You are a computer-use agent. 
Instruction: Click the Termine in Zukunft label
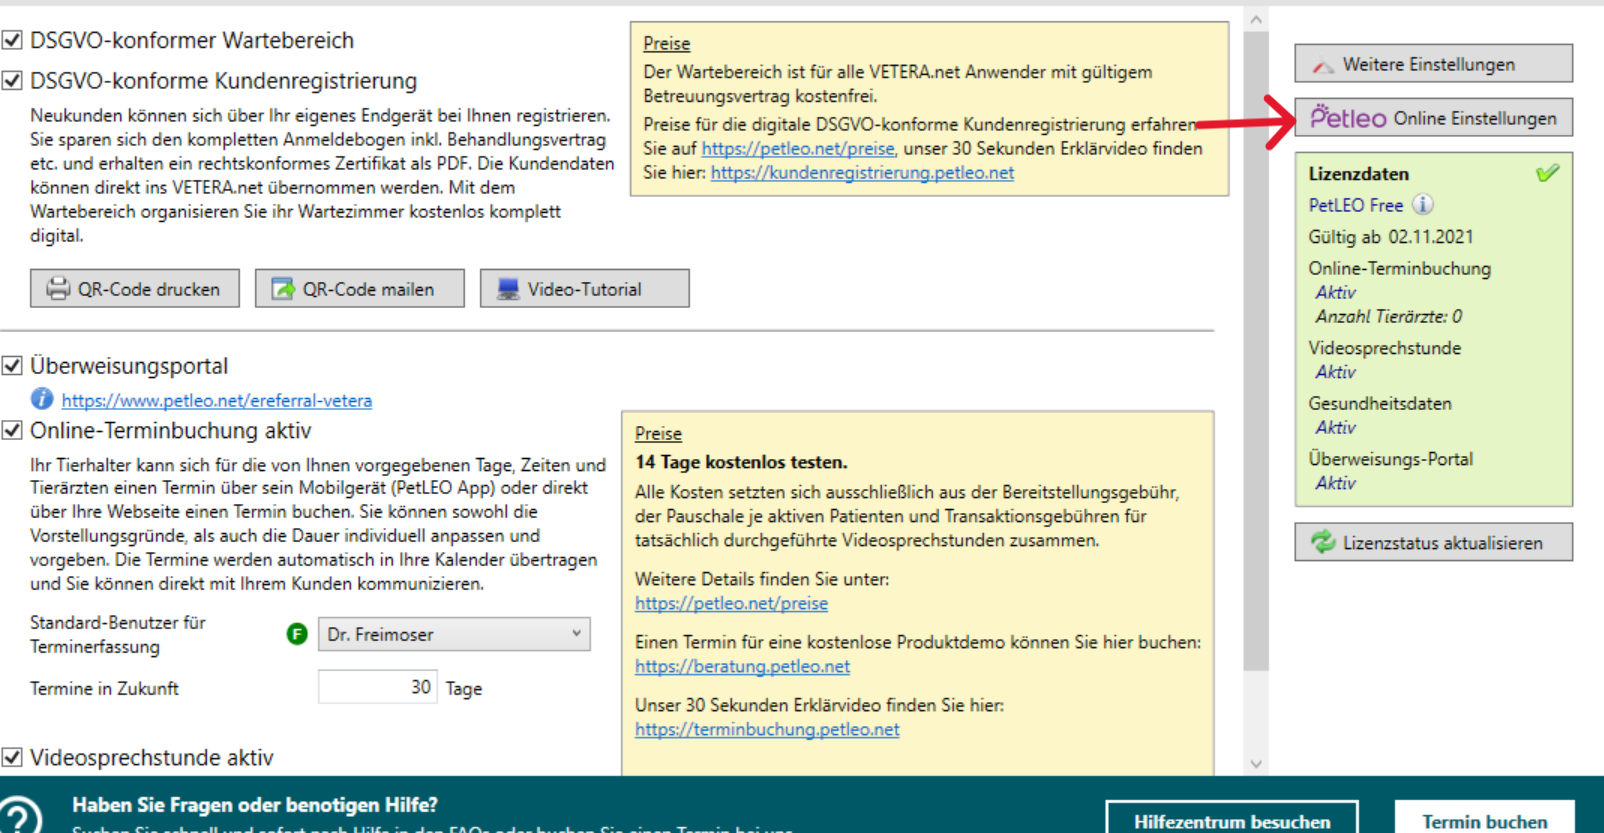pyautogui.click(x=104, y=688)
